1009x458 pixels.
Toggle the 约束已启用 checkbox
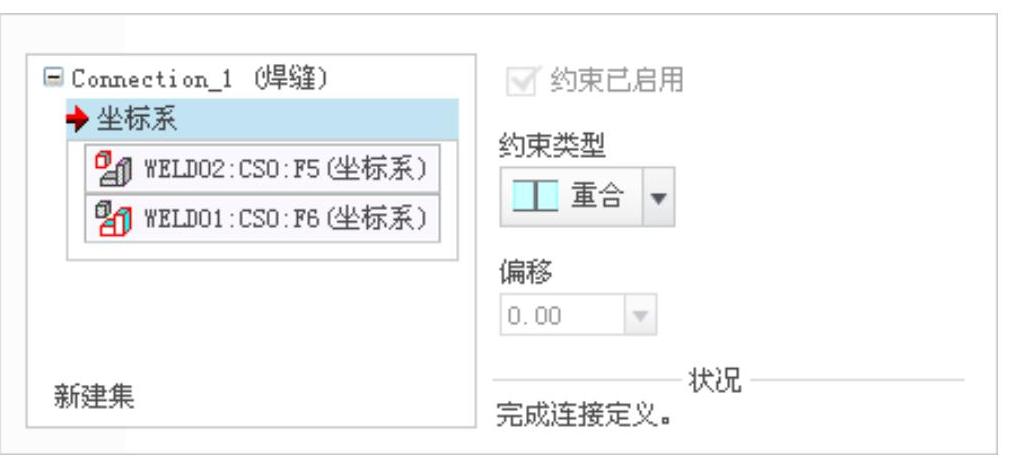tap(520, 81)
